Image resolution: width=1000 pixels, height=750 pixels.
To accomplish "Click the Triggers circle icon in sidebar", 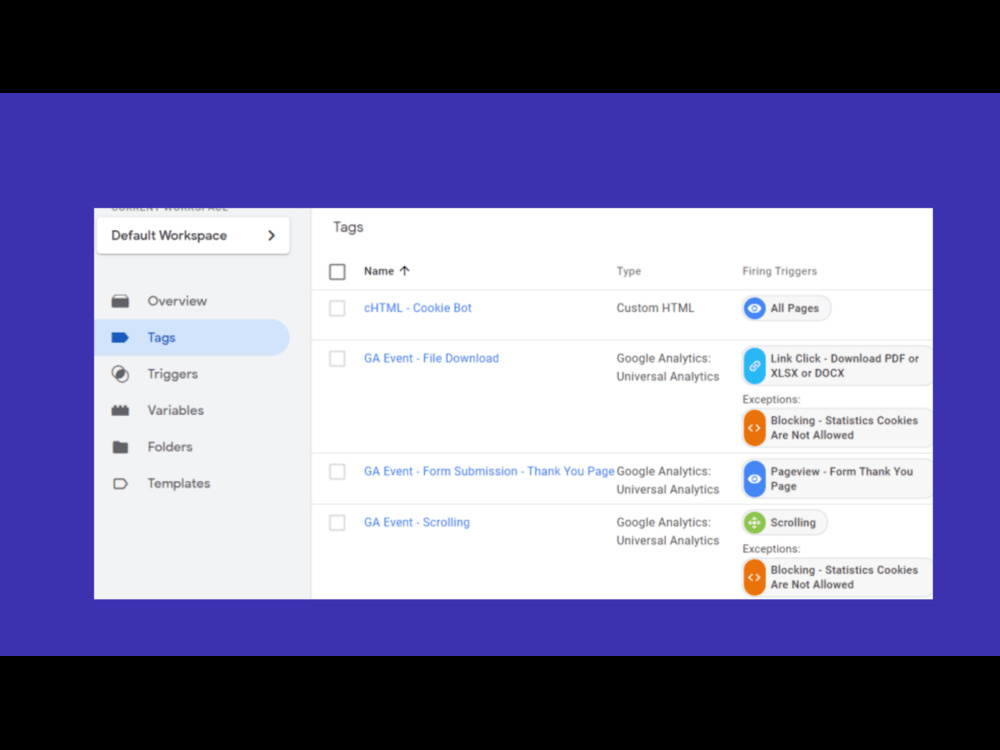I will 120,374.
